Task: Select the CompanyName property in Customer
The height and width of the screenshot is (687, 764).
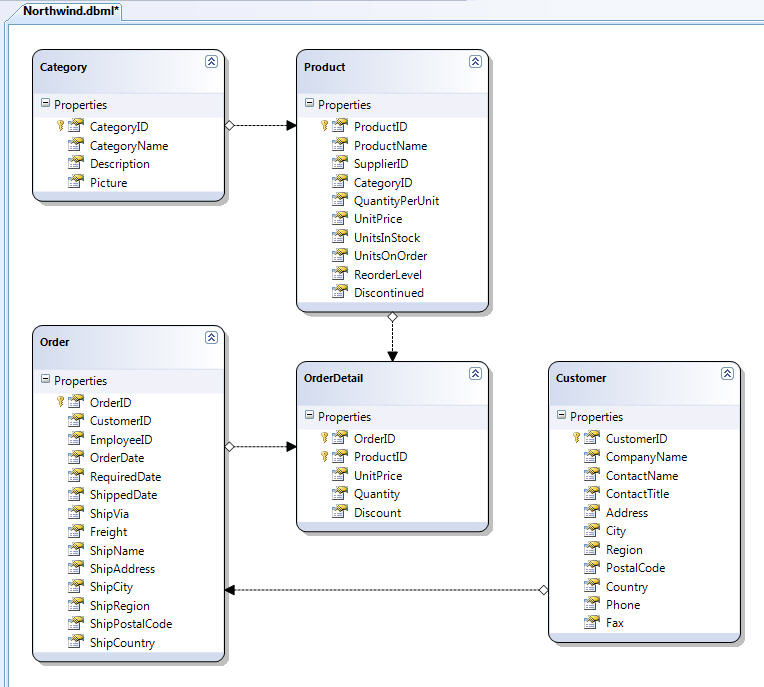Action: click(646, 457)
